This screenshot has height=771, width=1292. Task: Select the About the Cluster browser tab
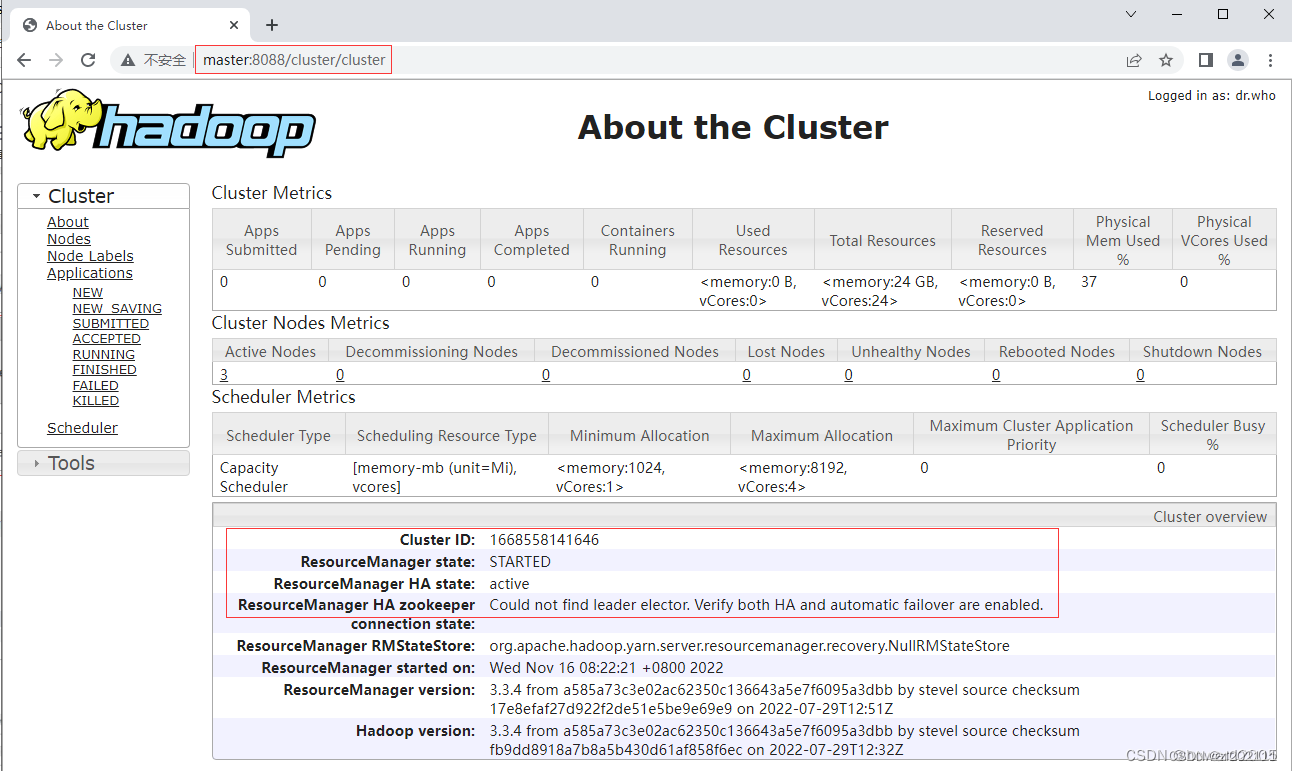tap(130, 25)
